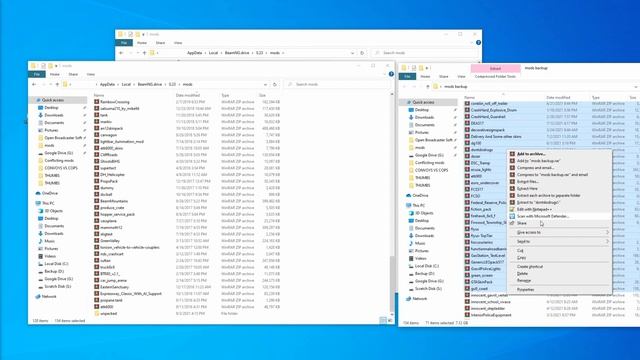Open quick access toolbar dropdown in left mods title bar
The width and height of the screenshot is (640, 360).
[x=56, y=66]
